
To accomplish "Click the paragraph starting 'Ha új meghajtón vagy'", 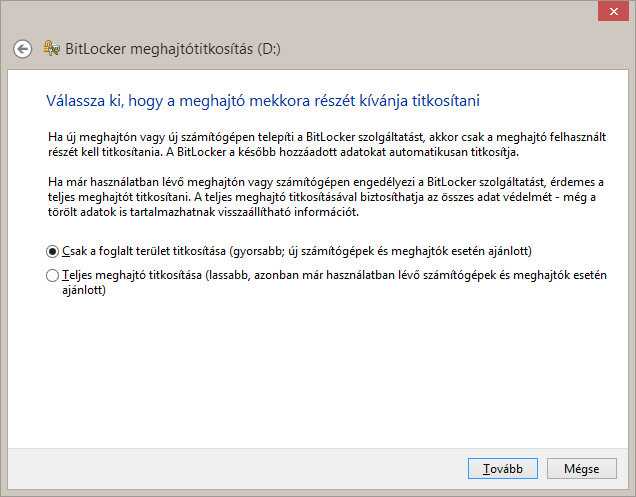I will [327, 144].
